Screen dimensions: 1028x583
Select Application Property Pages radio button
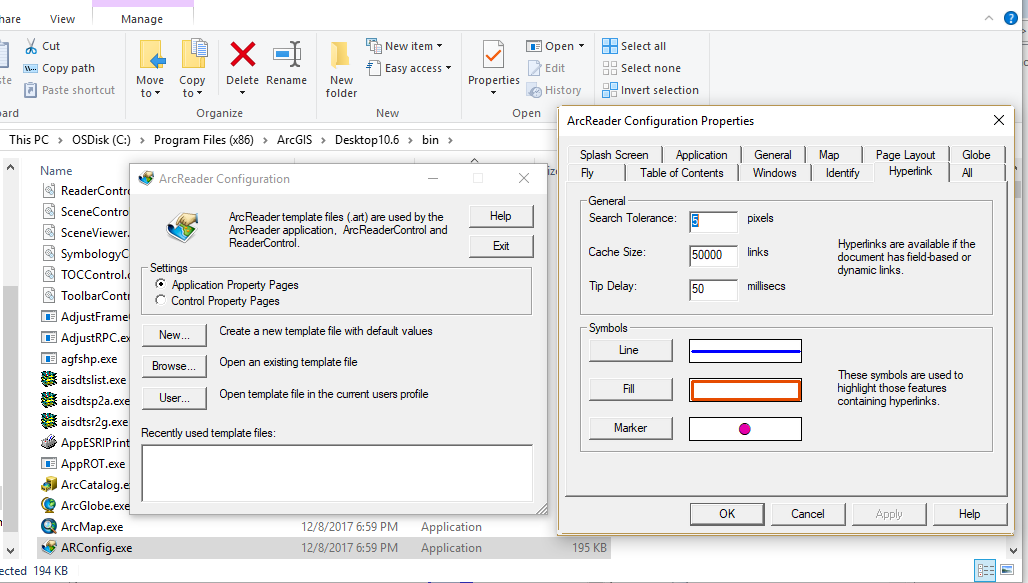[x=160, y=284]
